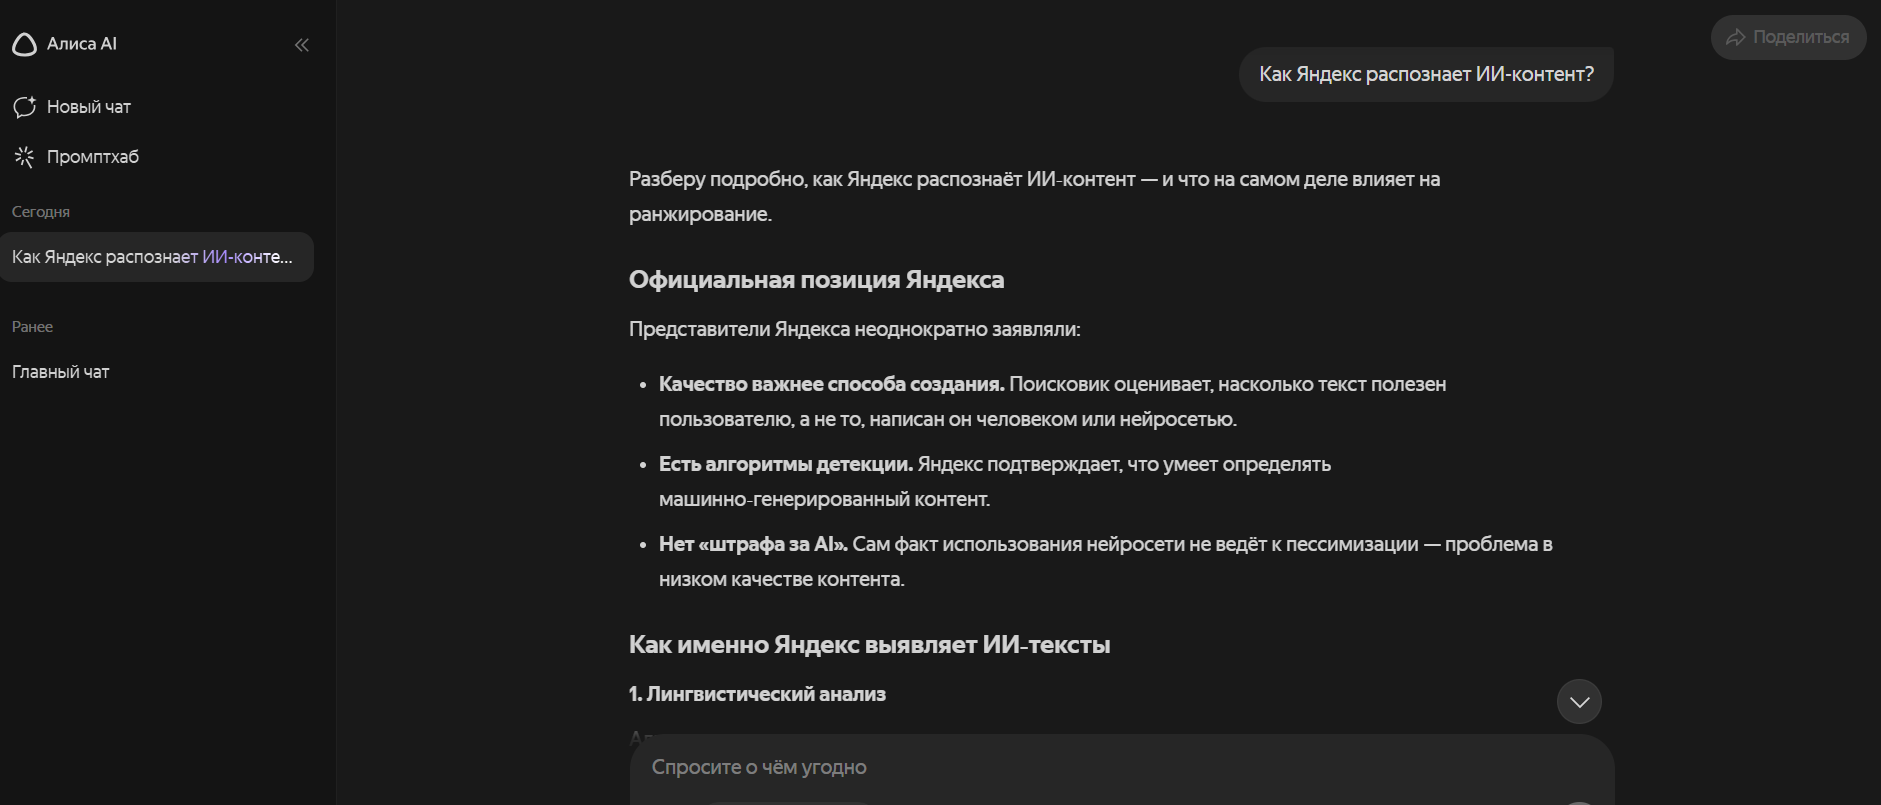
Task: Click the bold text Нет «штрафа за AI».
Action: (x=753, y=544)
